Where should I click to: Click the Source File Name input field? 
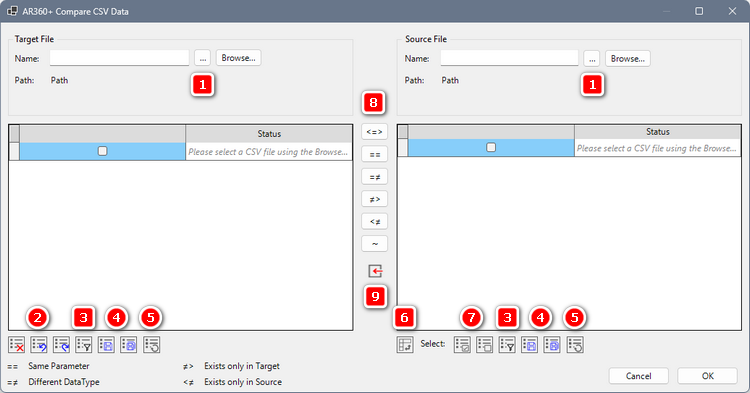coord(509,58)
